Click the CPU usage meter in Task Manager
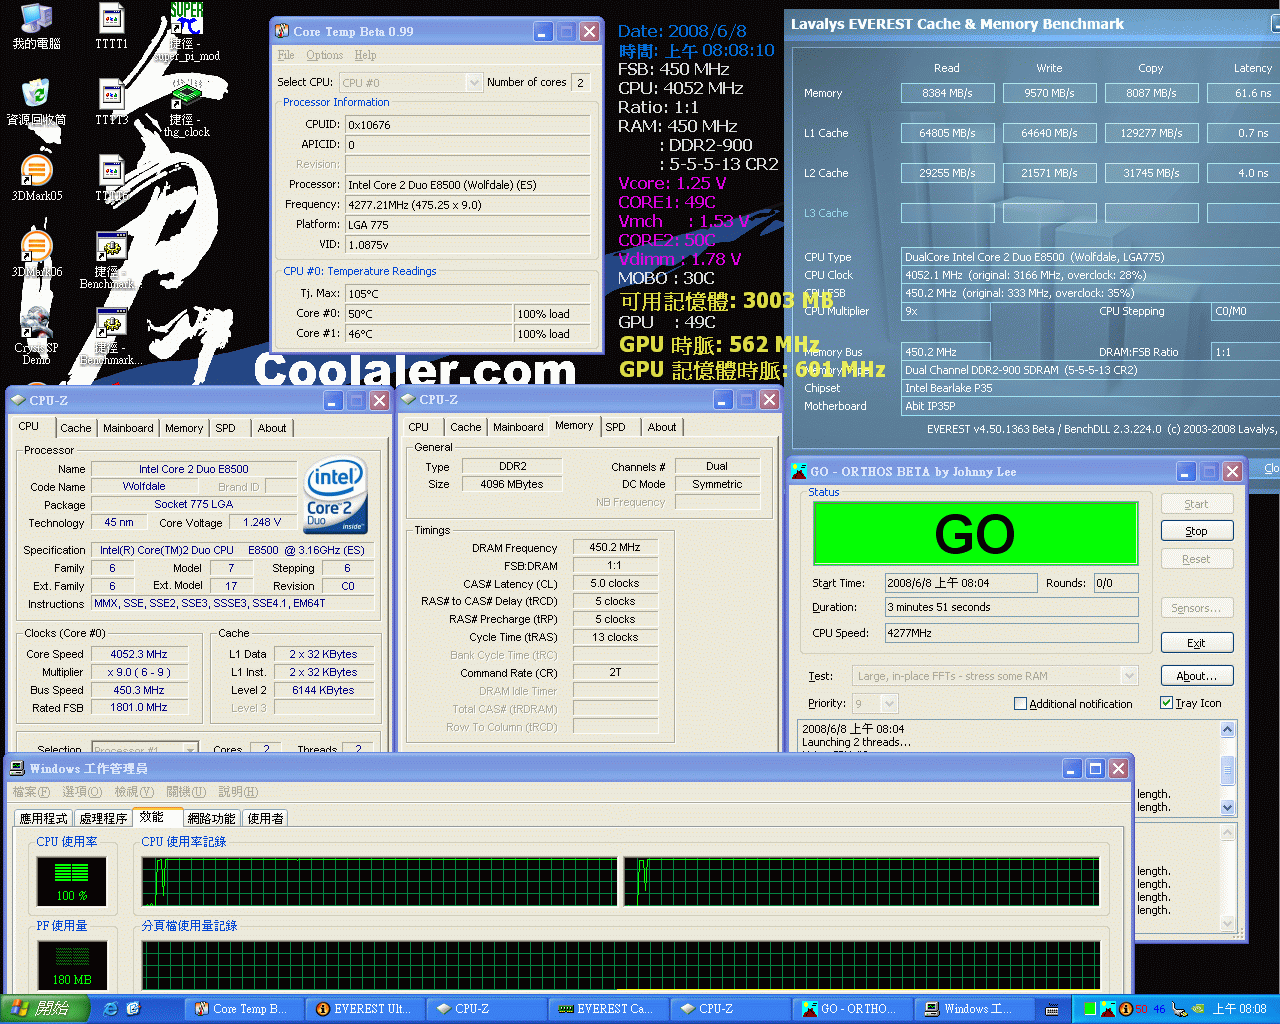This screenshot has height=1024, width=1280. tap(72, 882)
